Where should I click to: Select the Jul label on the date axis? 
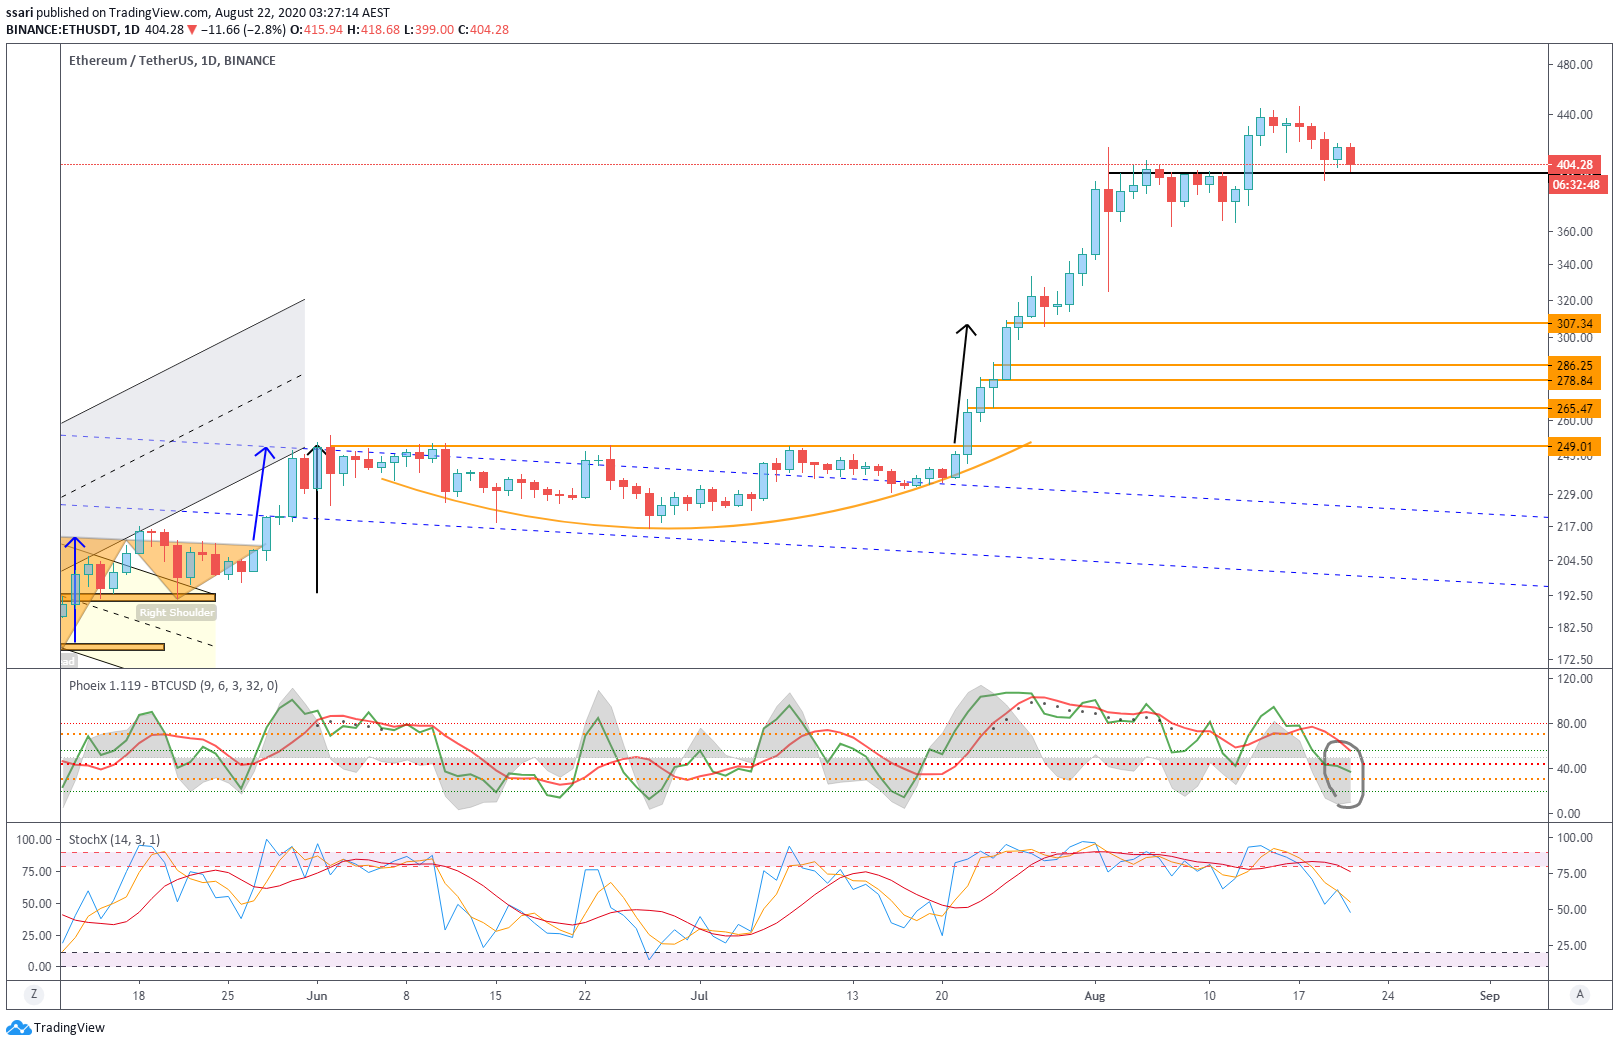pos(699,995)
